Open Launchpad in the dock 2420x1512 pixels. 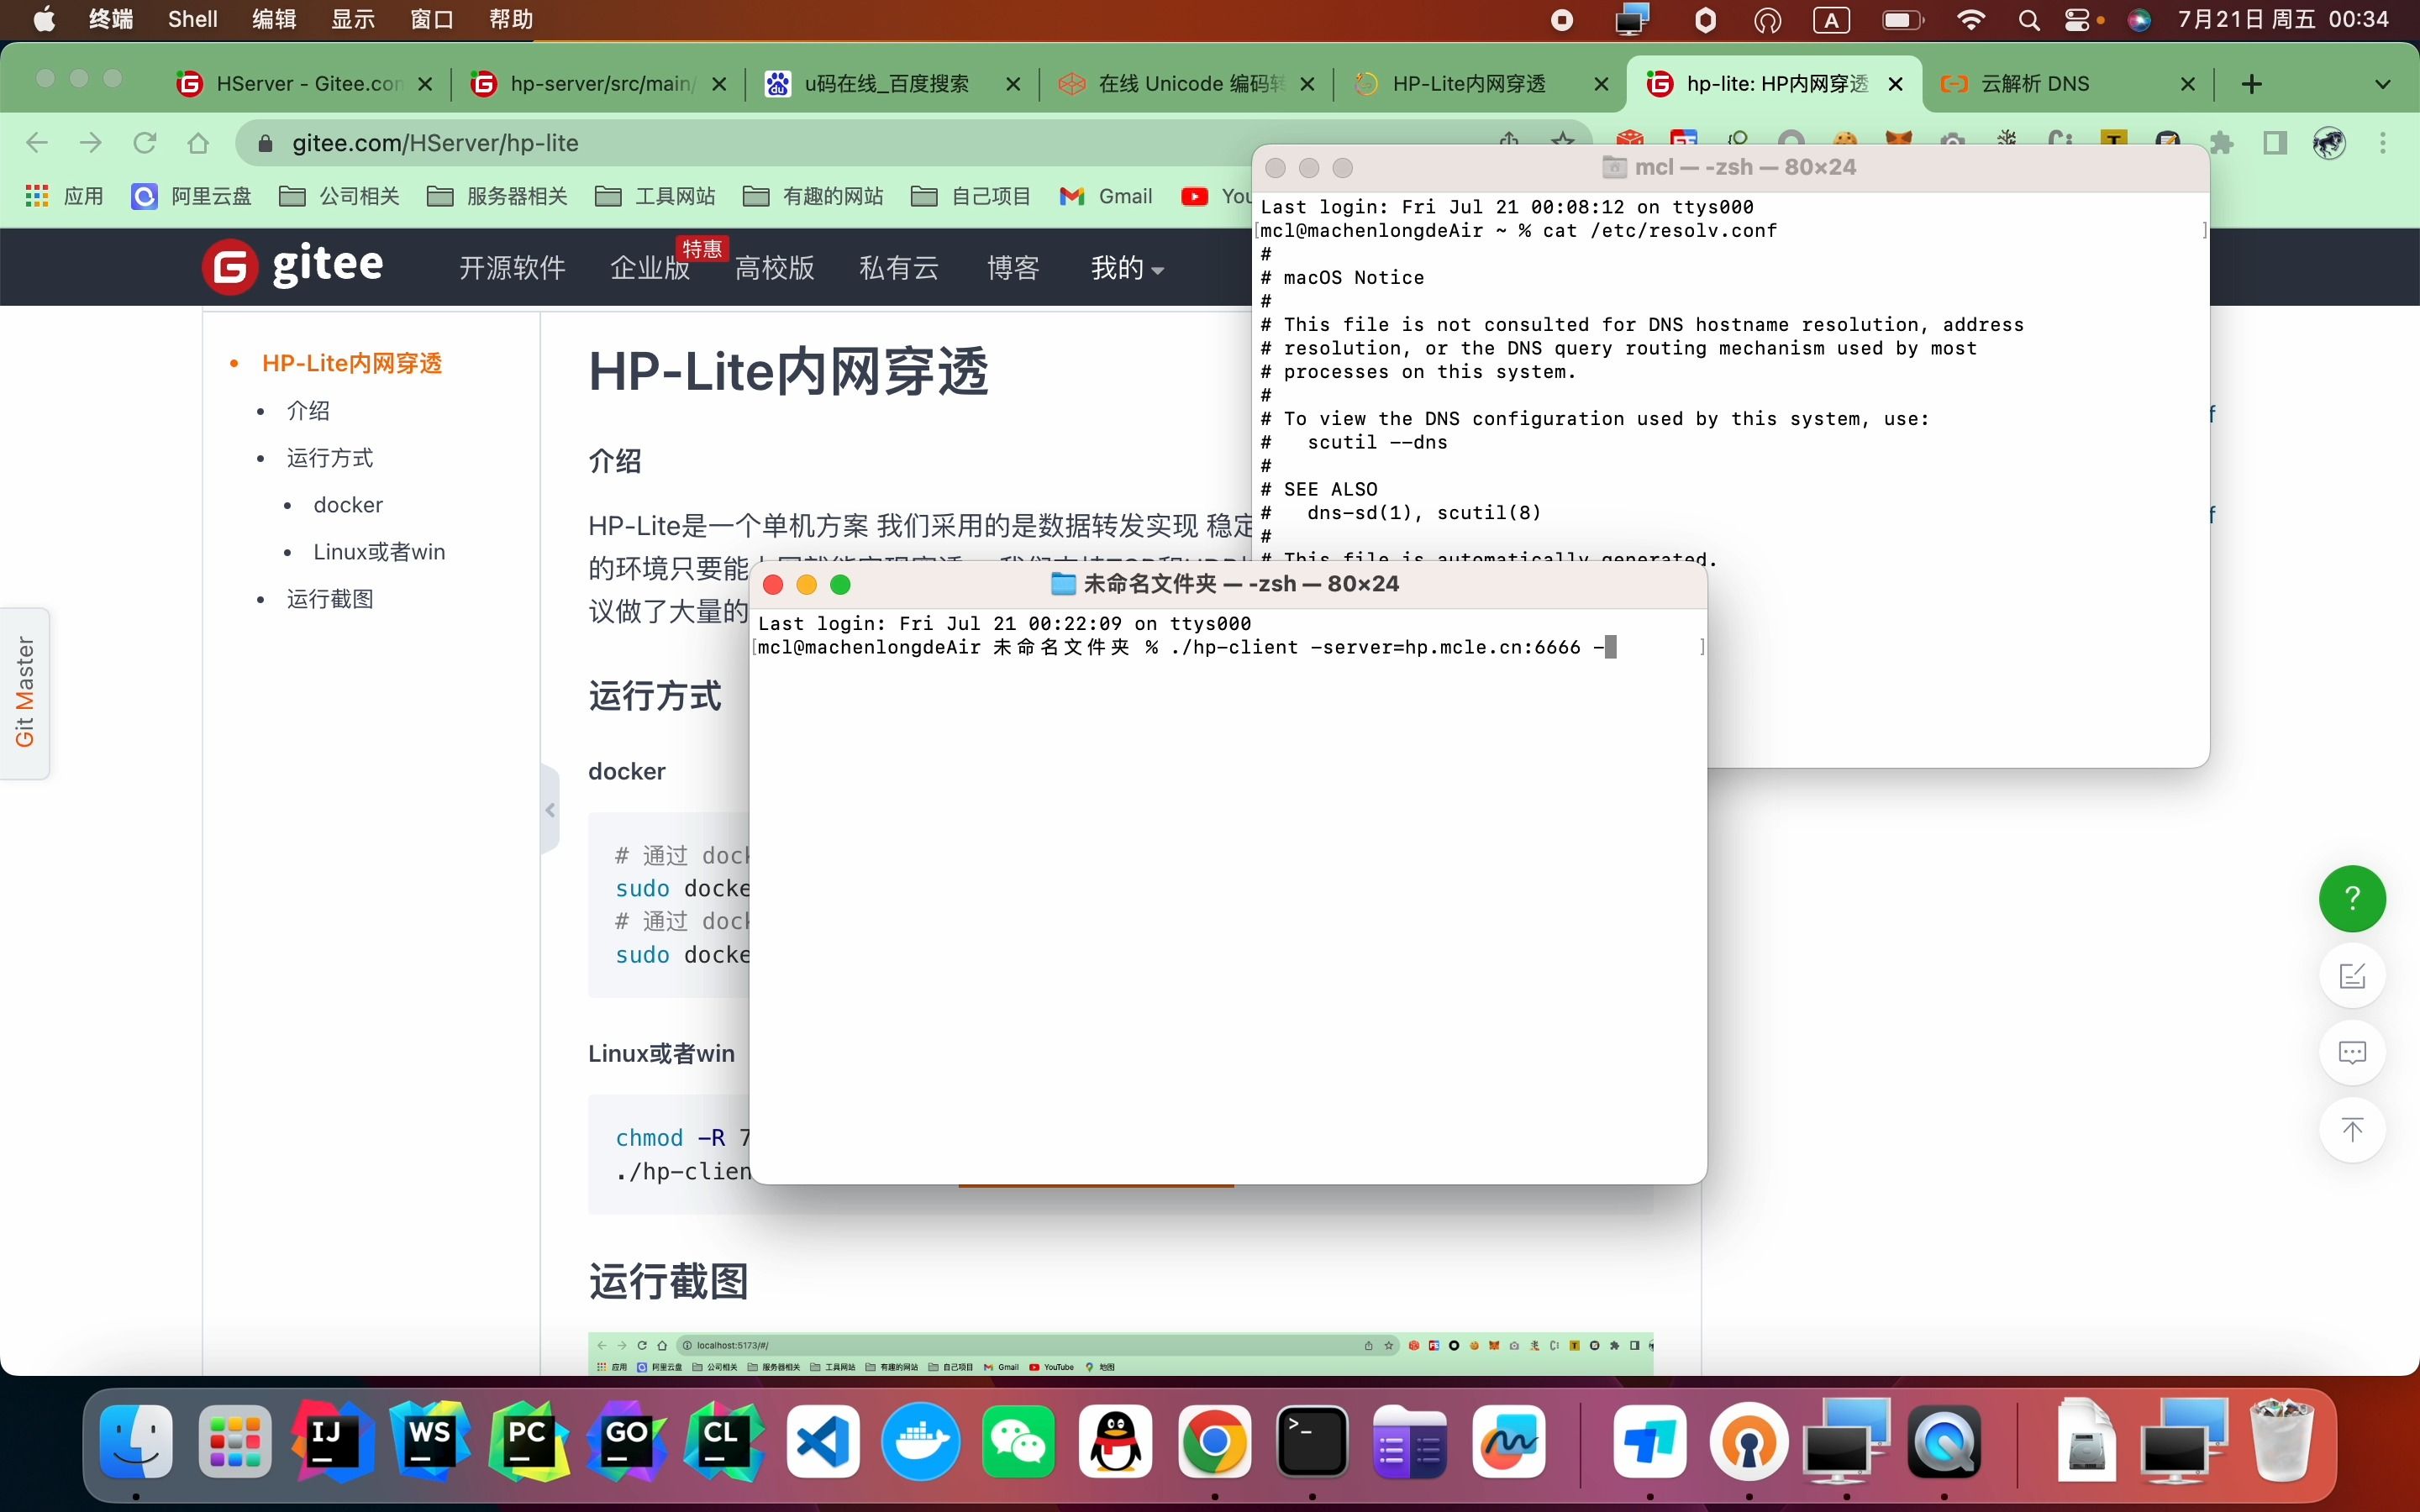coord(235,1441)
